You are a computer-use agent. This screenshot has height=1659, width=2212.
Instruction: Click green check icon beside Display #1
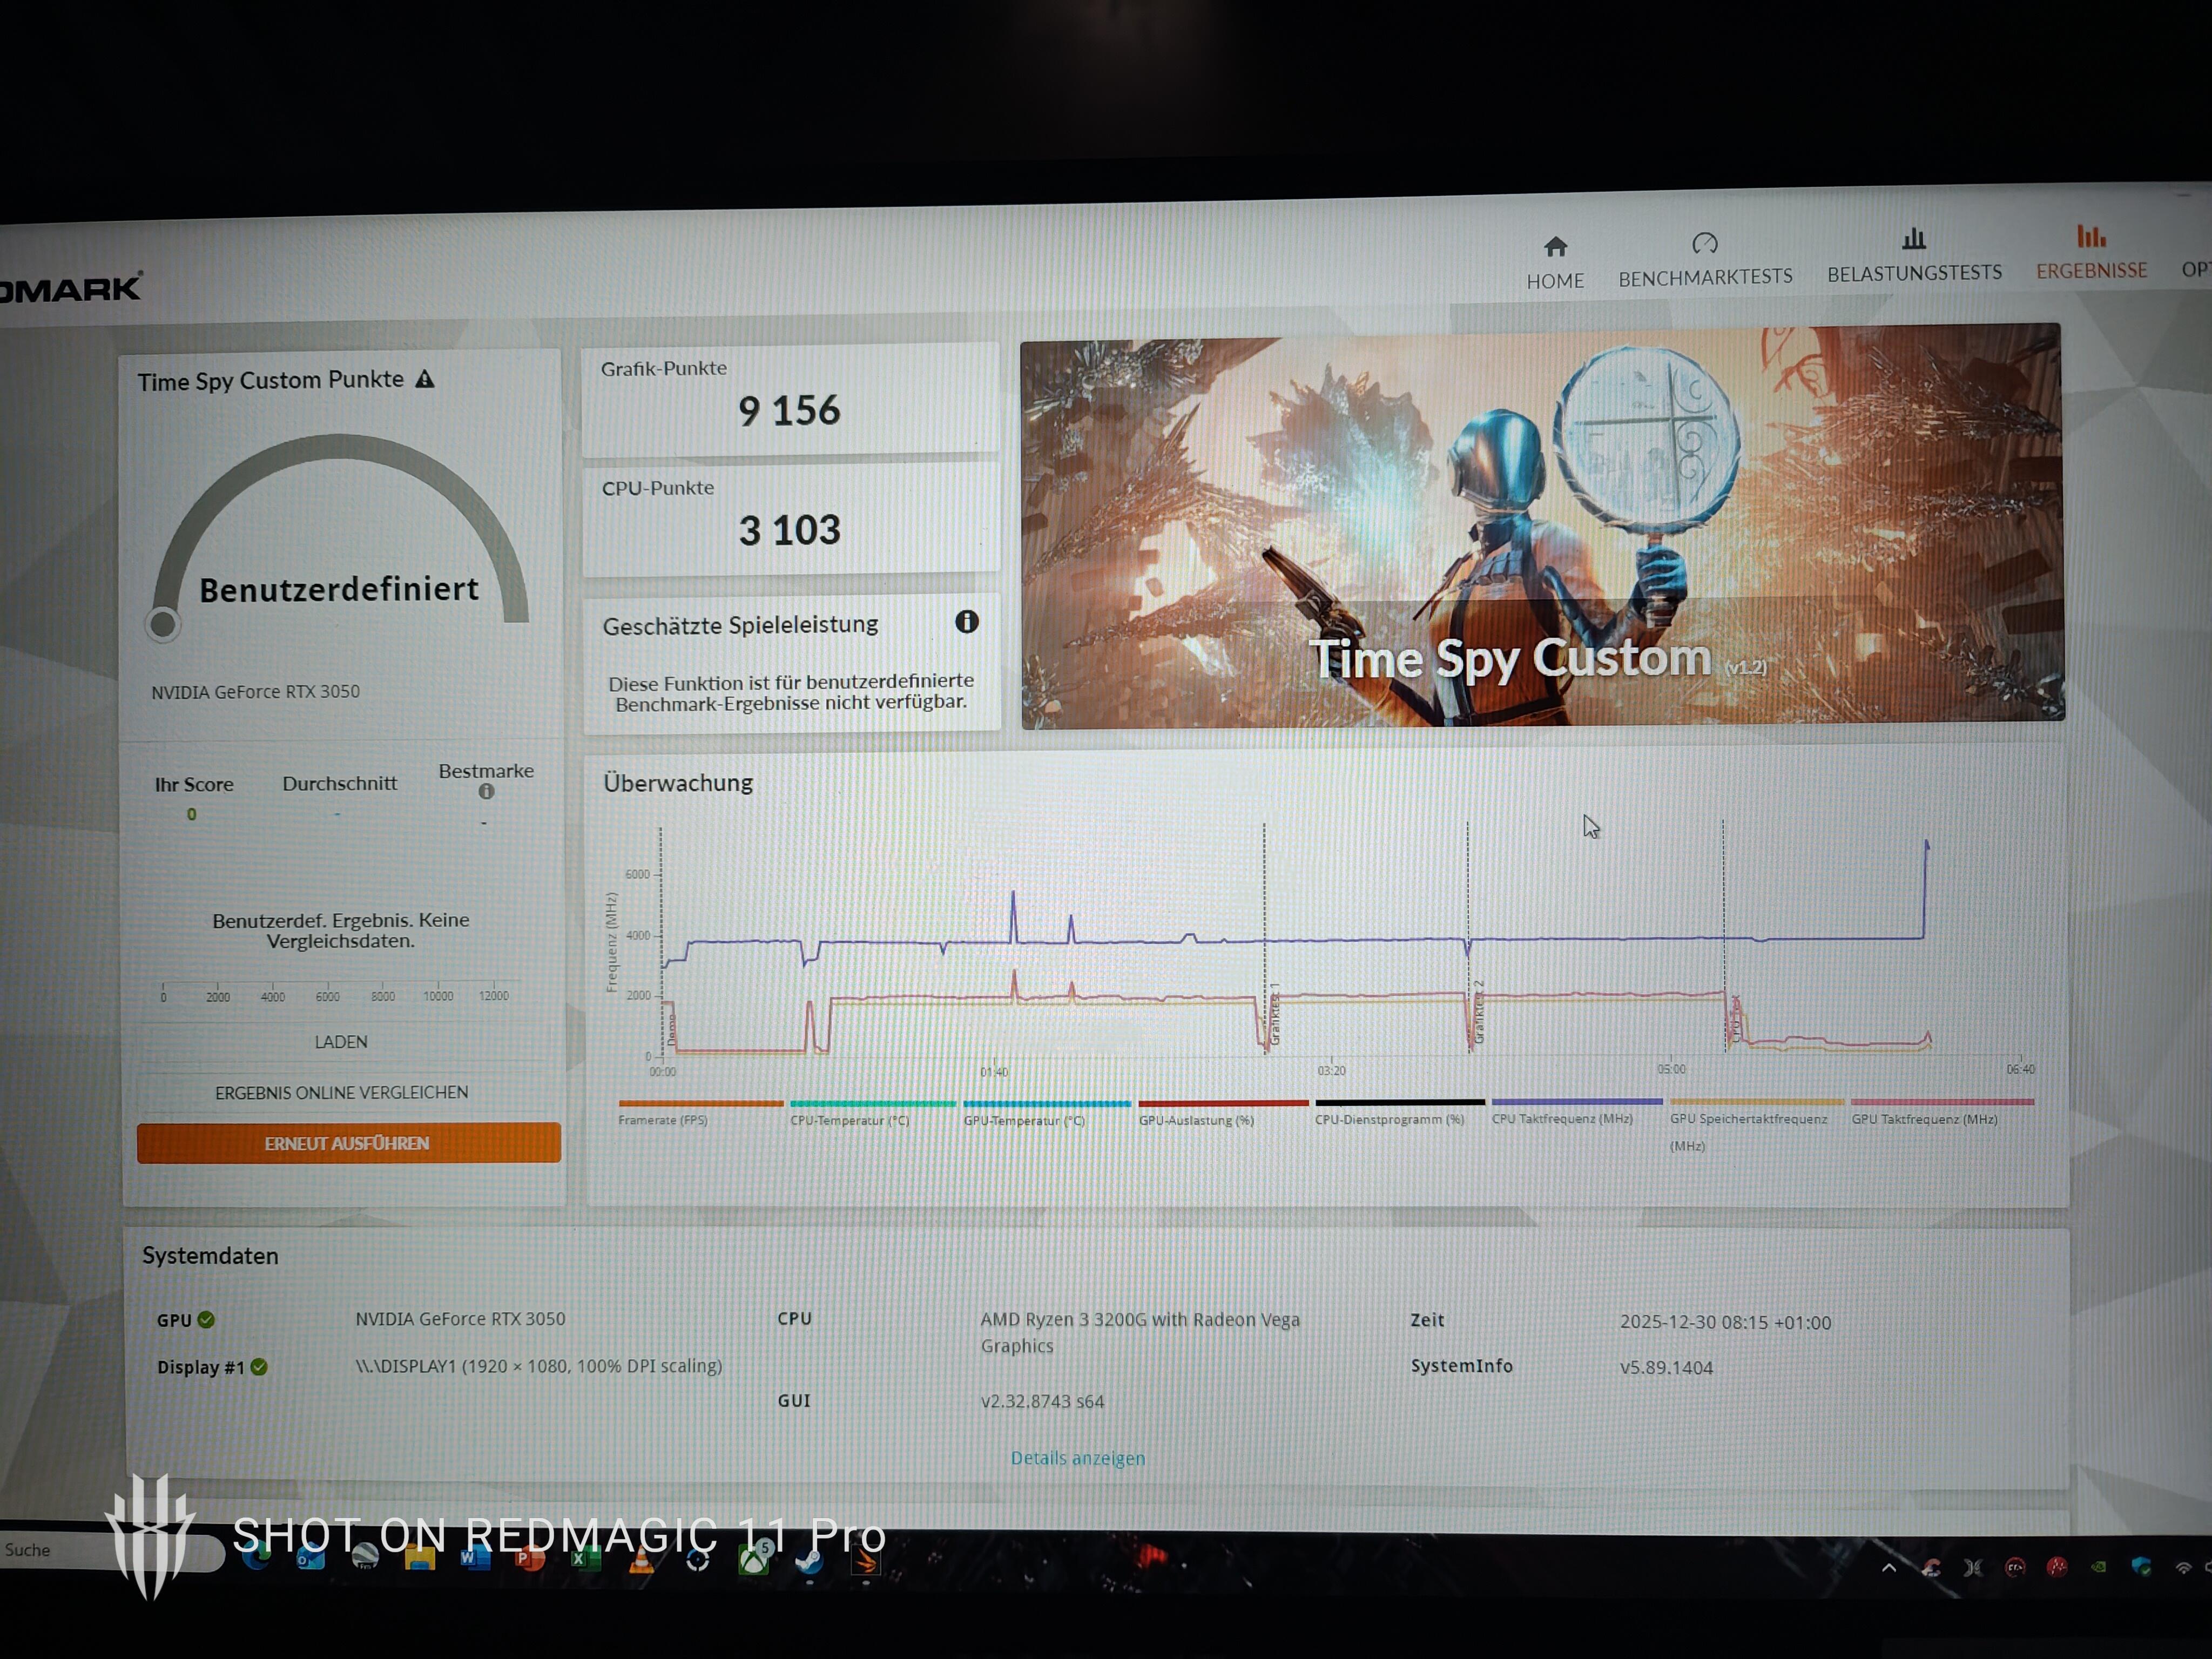coord(259,1367)
